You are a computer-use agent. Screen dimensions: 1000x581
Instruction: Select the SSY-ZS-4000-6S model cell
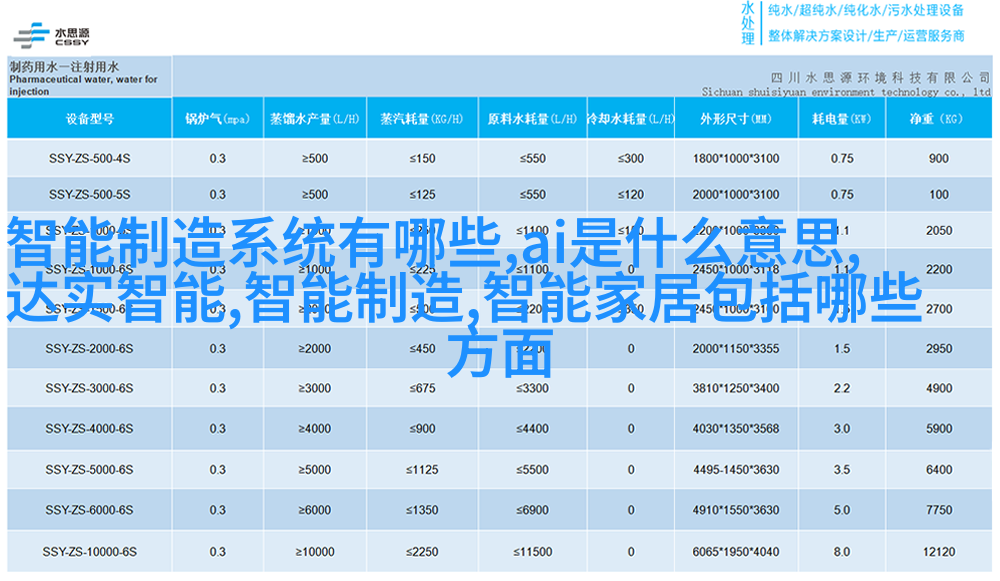(x=89, y=429)
